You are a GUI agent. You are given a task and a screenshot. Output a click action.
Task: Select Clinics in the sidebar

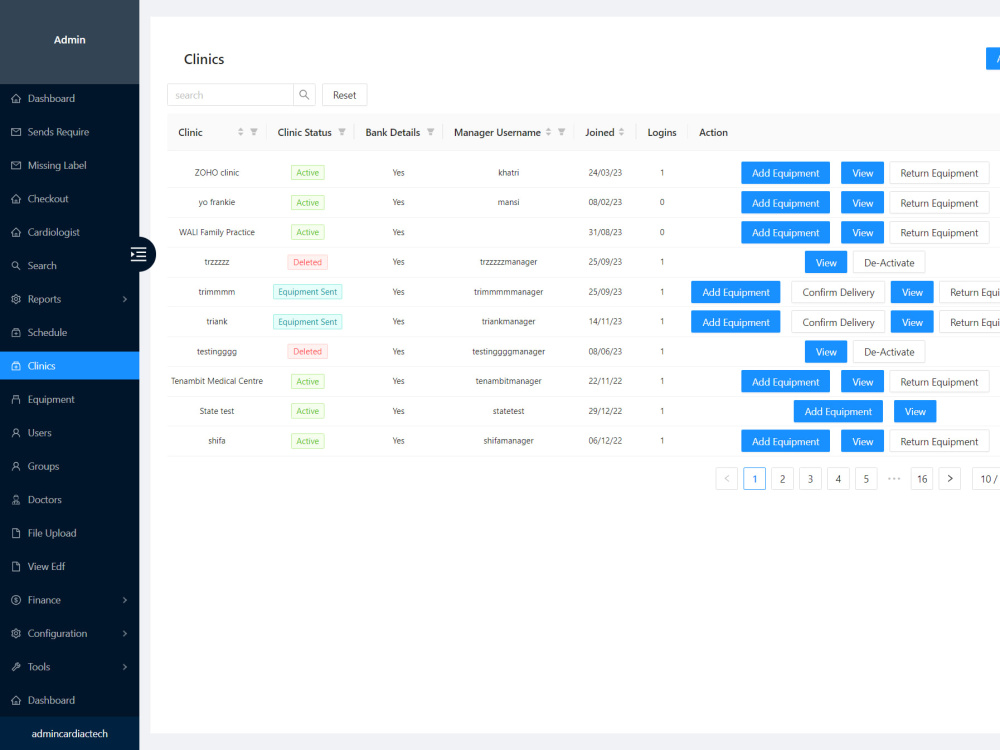[x=70, y=366]
